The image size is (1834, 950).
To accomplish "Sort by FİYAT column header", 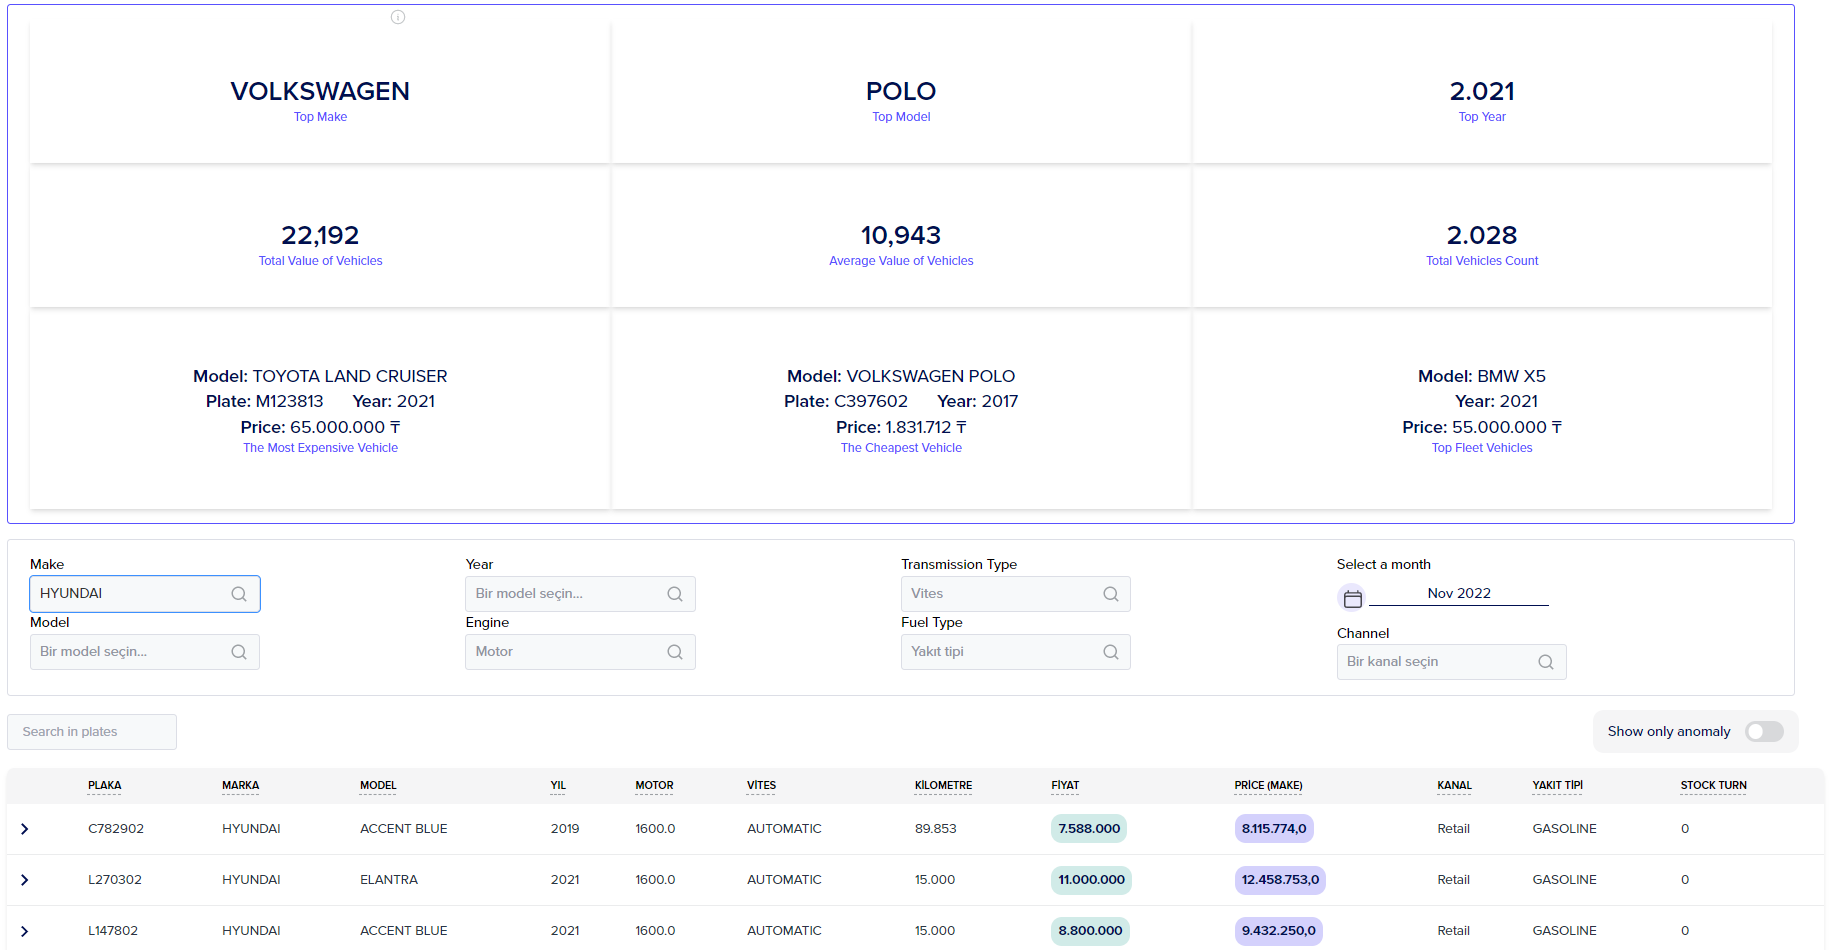I will tap(1065, 786).
